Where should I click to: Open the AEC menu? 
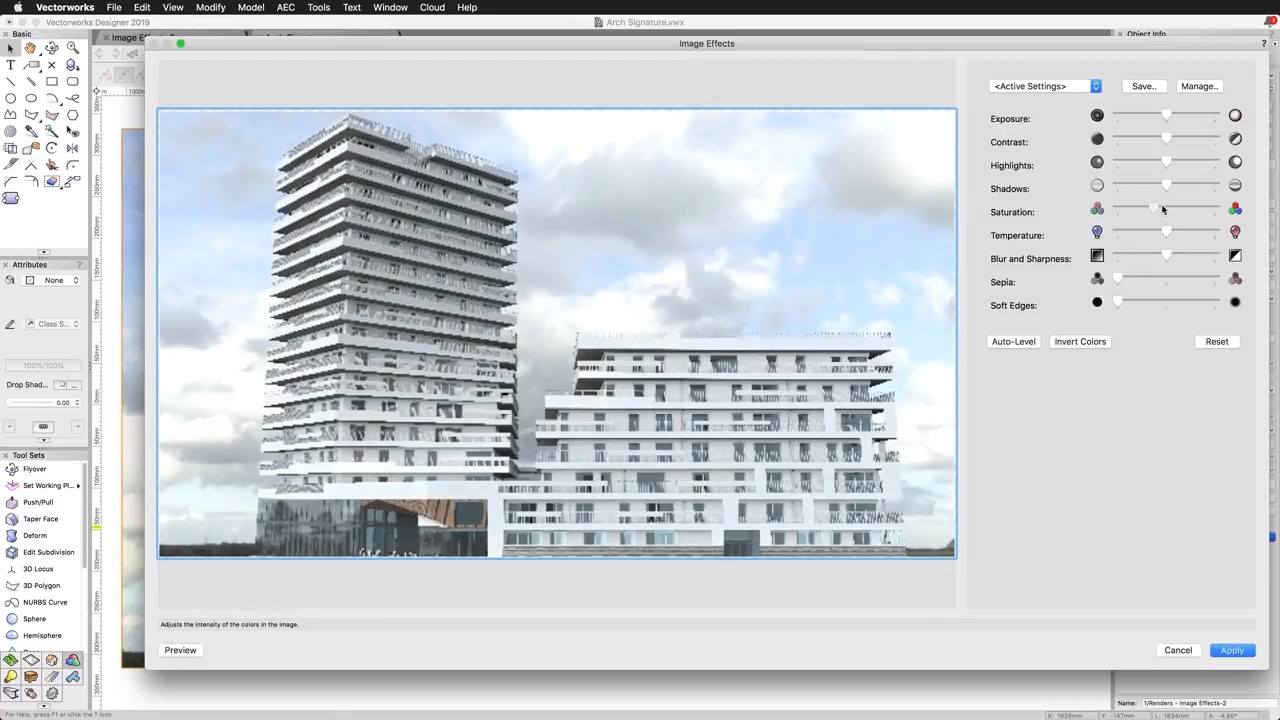(286, 7)
